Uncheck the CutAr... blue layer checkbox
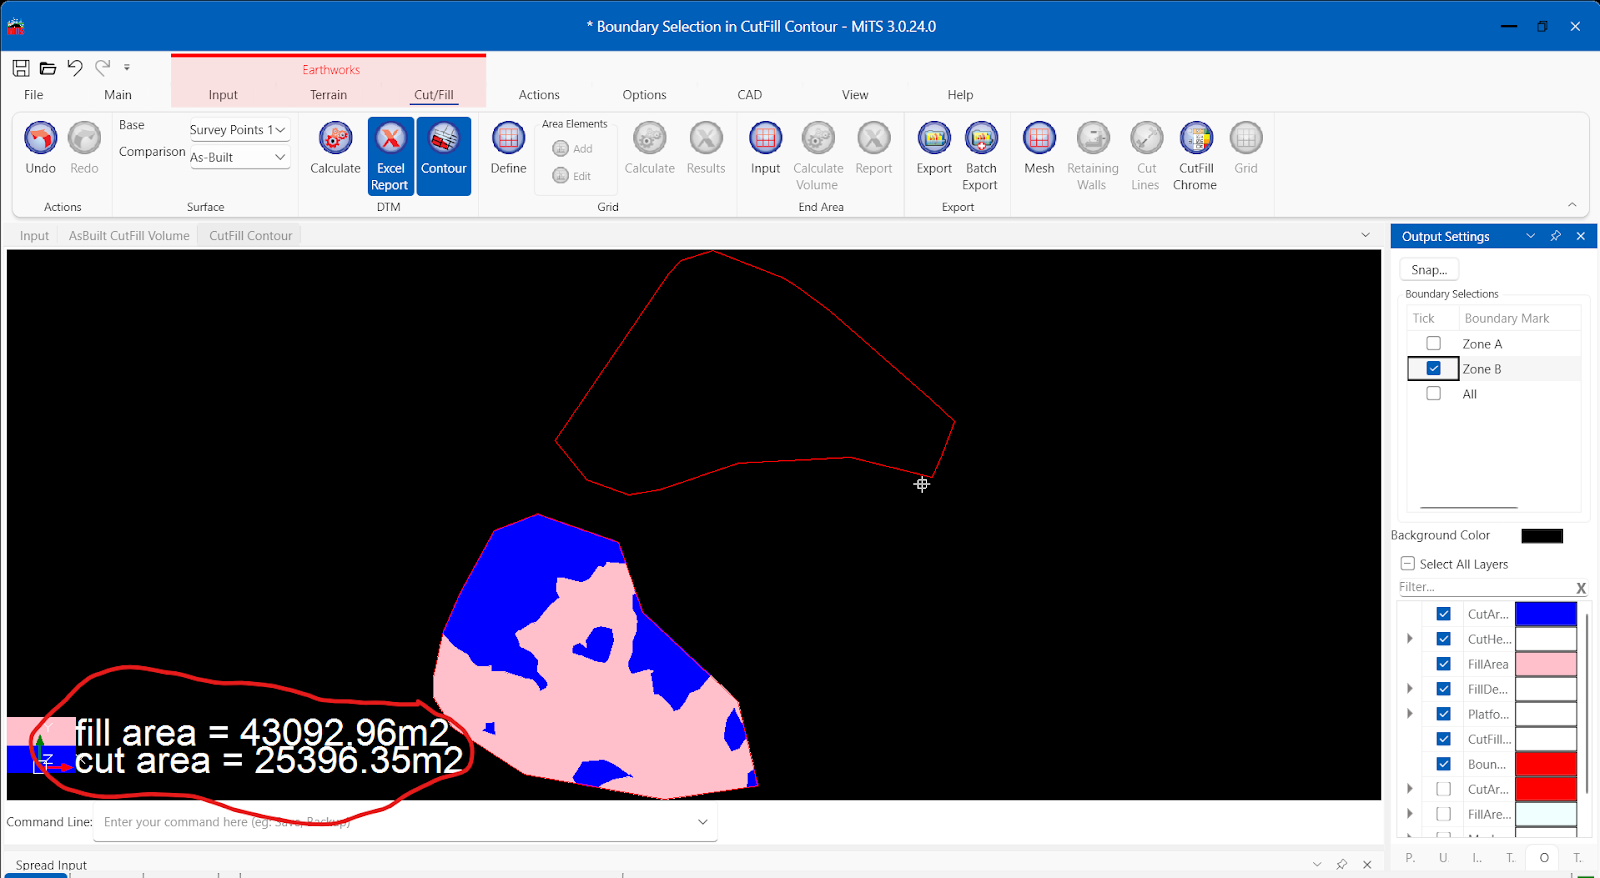This screenshot has height=878, width=1600. tap(1444, 614)
